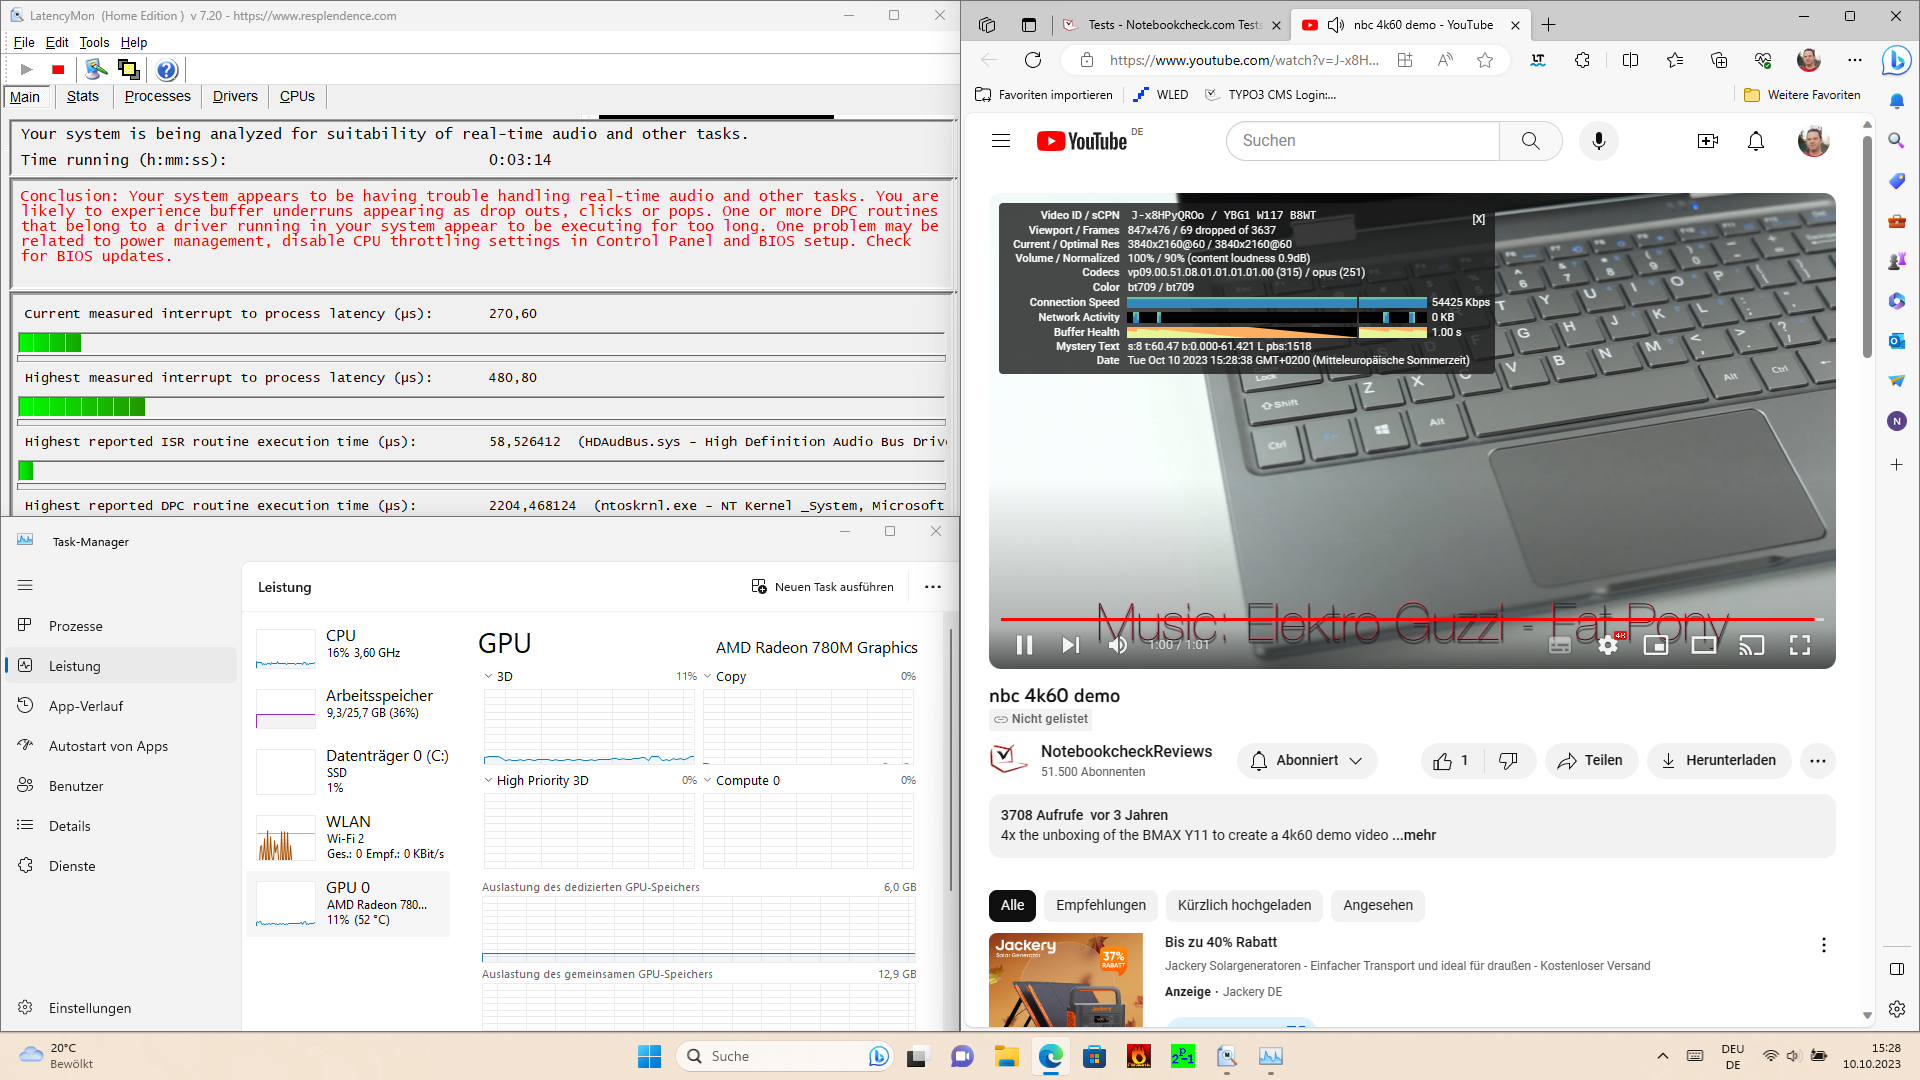Click the YouTube Suchen search field
This screenshot has height=1080, width=1920.
1362,141
